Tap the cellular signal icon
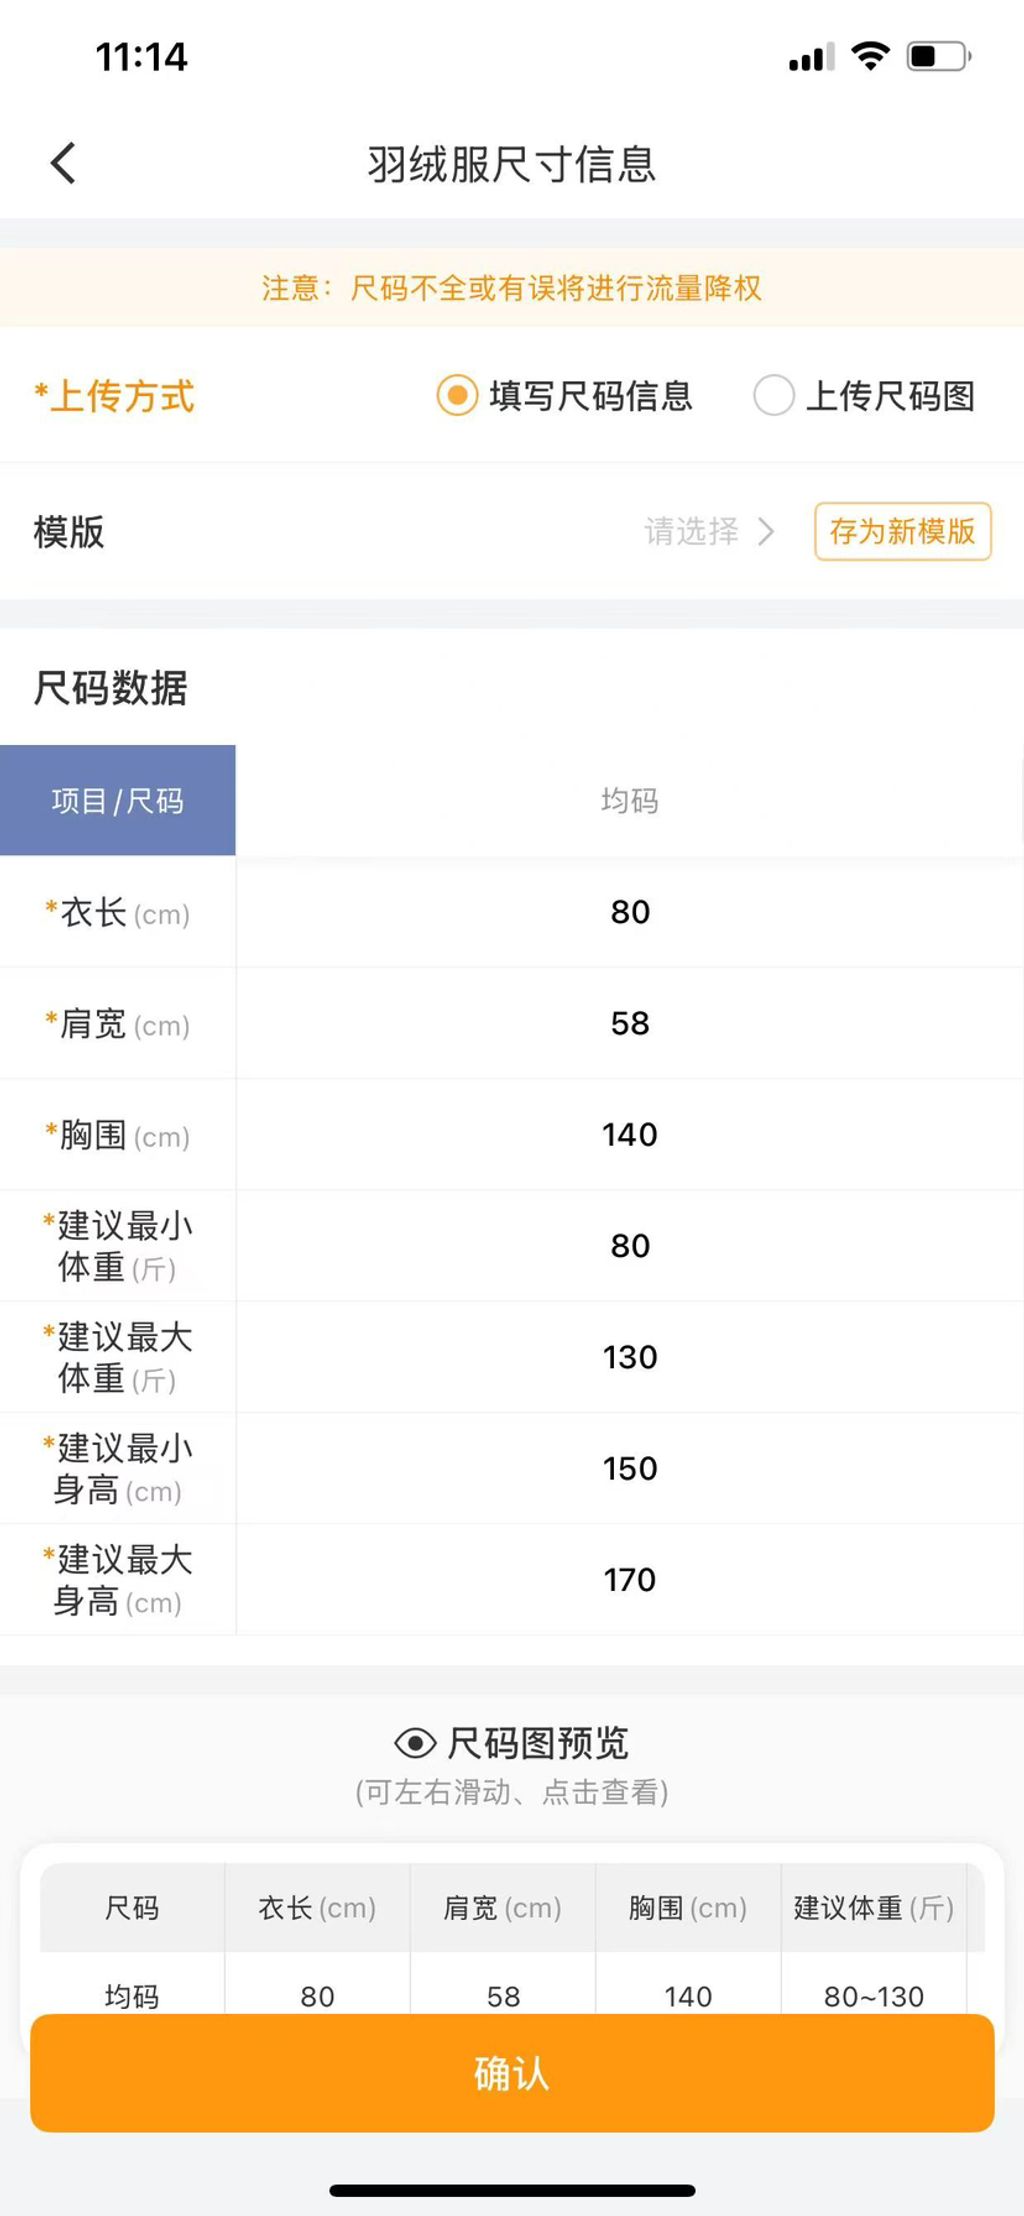The width and height of the screenshot is (1024, 2216). [811, 58]
